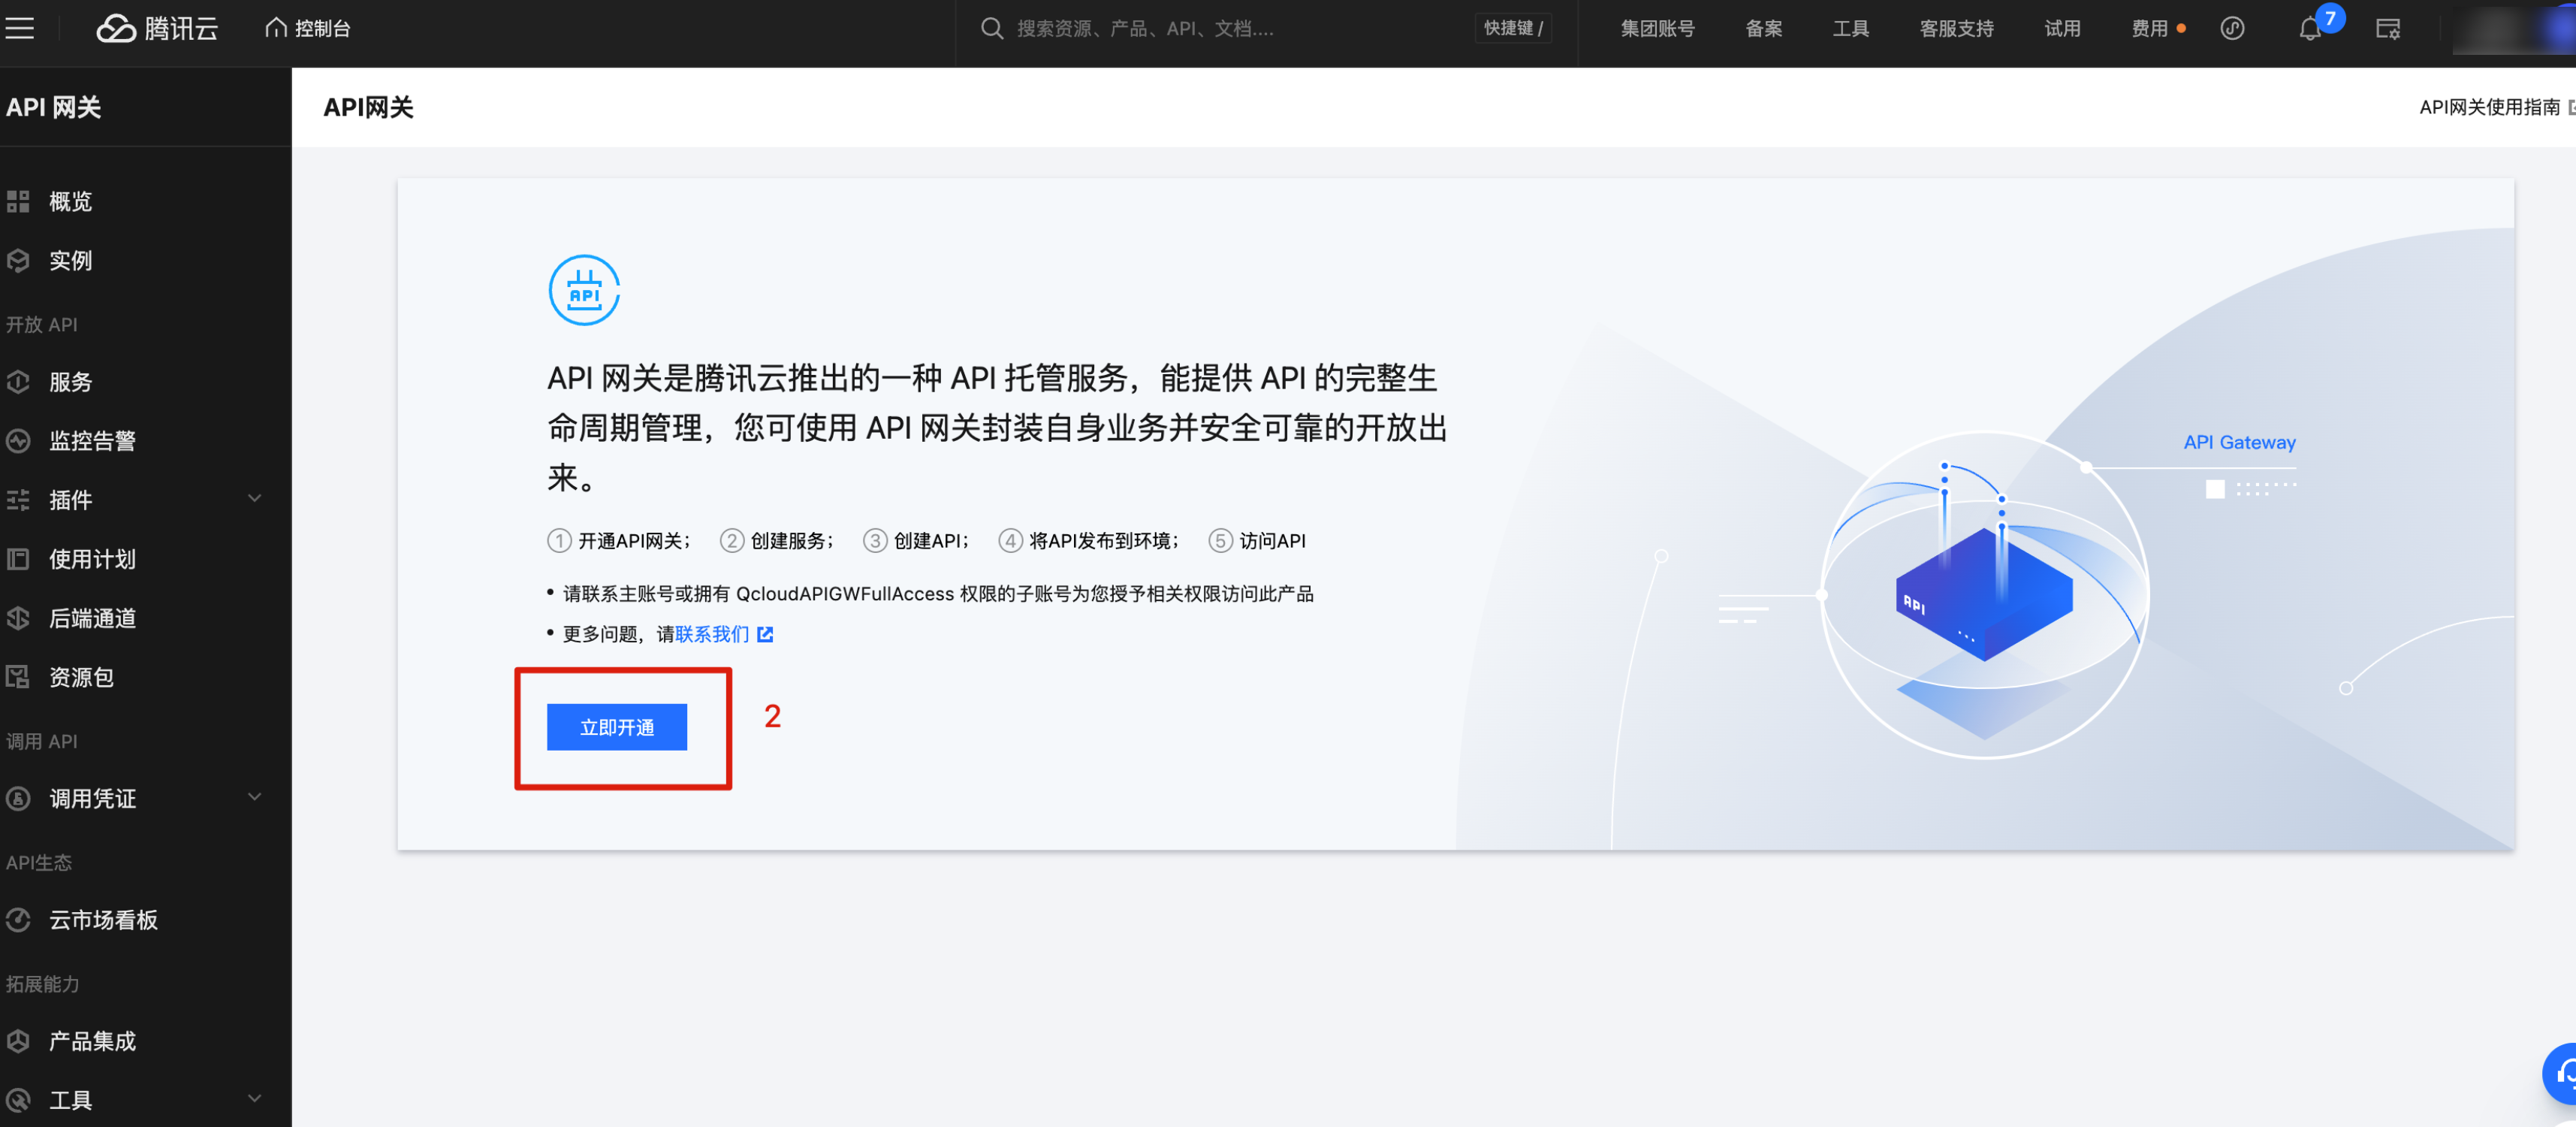The image size is (2576, 1127).
Task: Open the 客服支持 menu
Action: [1956, 28]
